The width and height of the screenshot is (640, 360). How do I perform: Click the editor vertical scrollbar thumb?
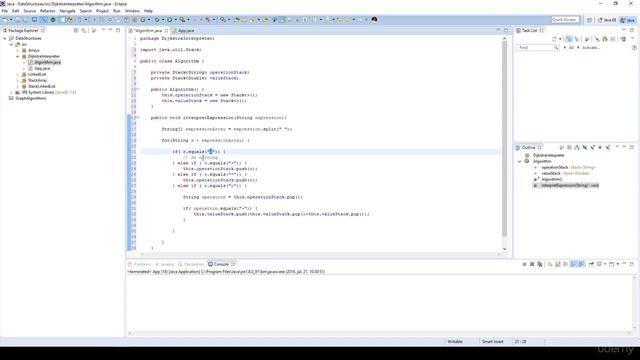[x=504, y=139]
